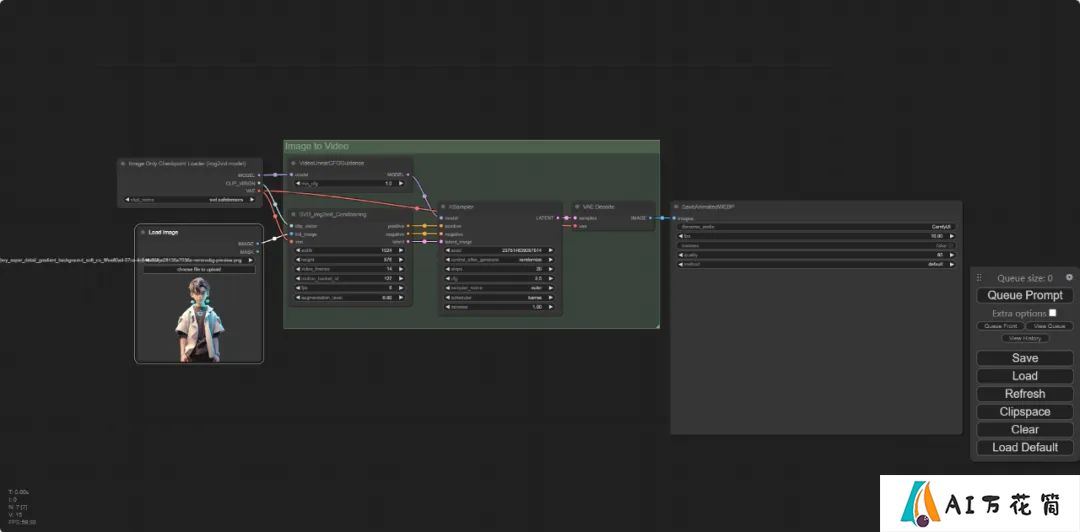Open the ckpt_name model selector
Viewport: 1080px width, 532px height.
click(x=189, y=200)
